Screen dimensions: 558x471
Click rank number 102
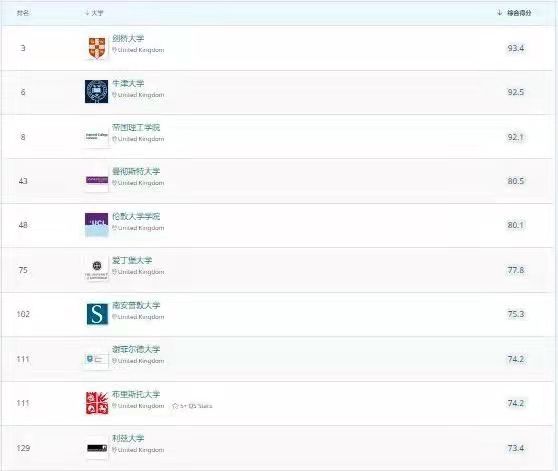tap(23, 314)
